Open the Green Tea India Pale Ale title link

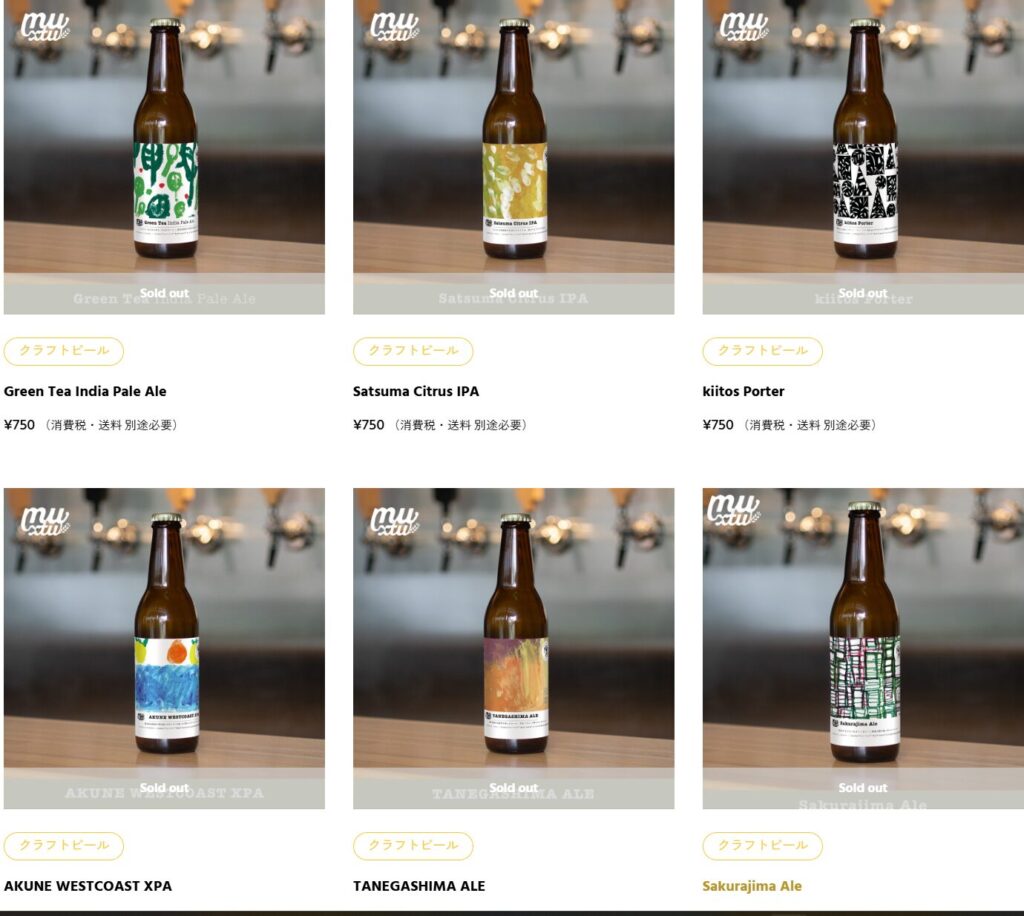[x=85, y=391]
